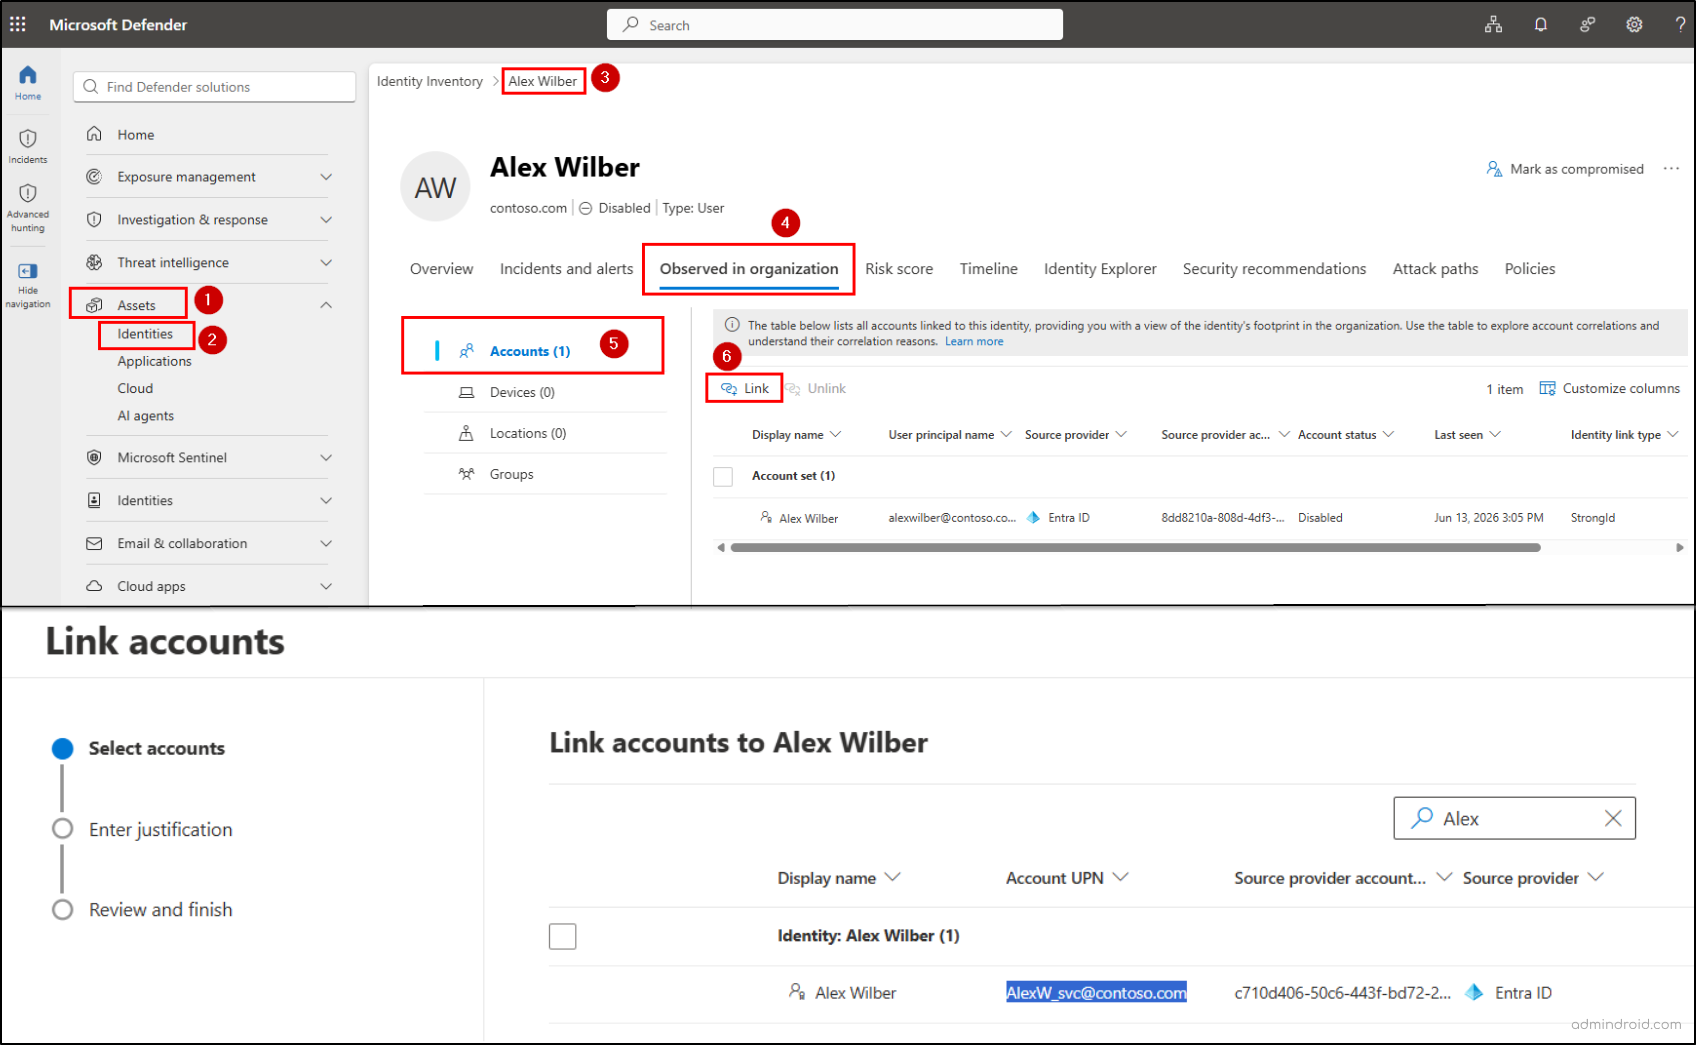Image resolution: width=1696 pixels, height=1045 pixels.
Task: Expand the Threat intelligence chevron
Action: click(326, 263)
